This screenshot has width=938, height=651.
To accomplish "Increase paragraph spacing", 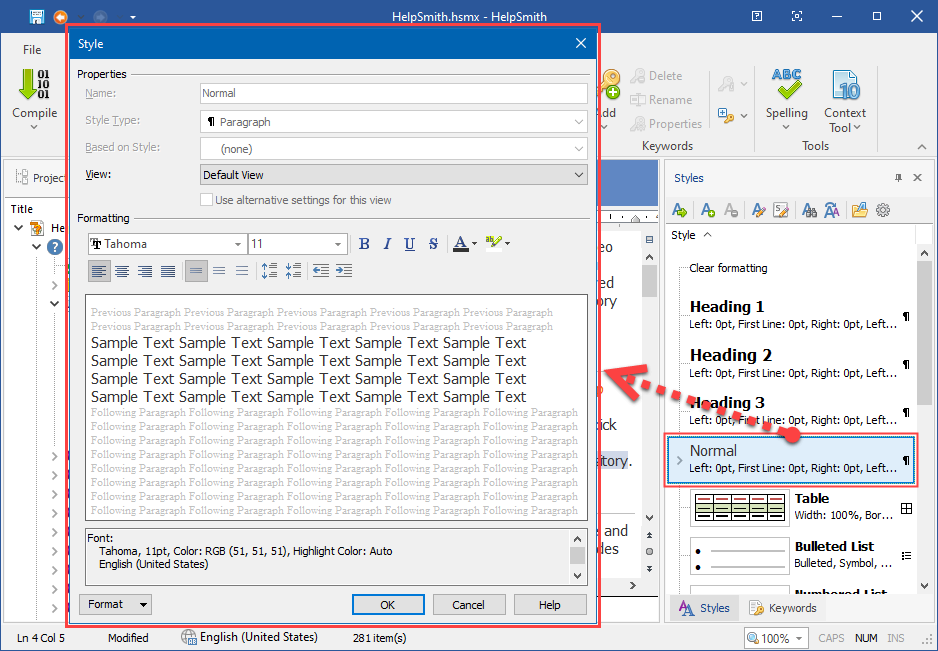I will coord(269,271).
